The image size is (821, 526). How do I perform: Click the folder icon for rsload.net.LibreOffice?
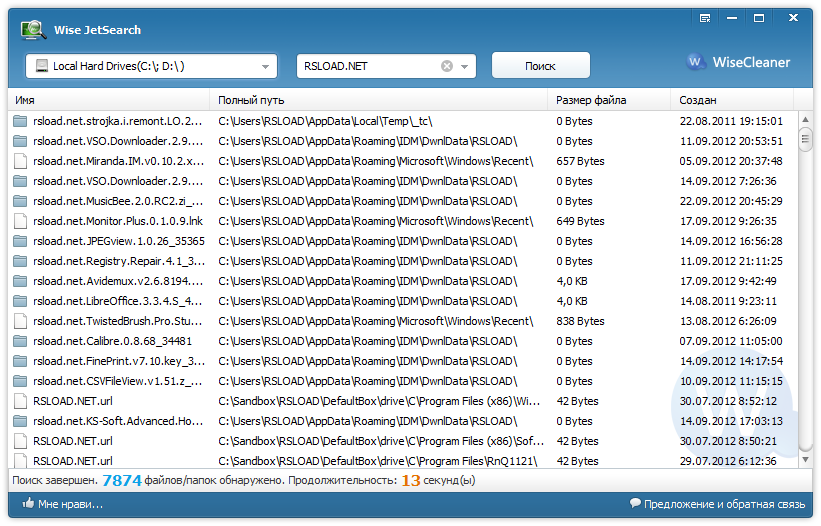tap(20, 301)
